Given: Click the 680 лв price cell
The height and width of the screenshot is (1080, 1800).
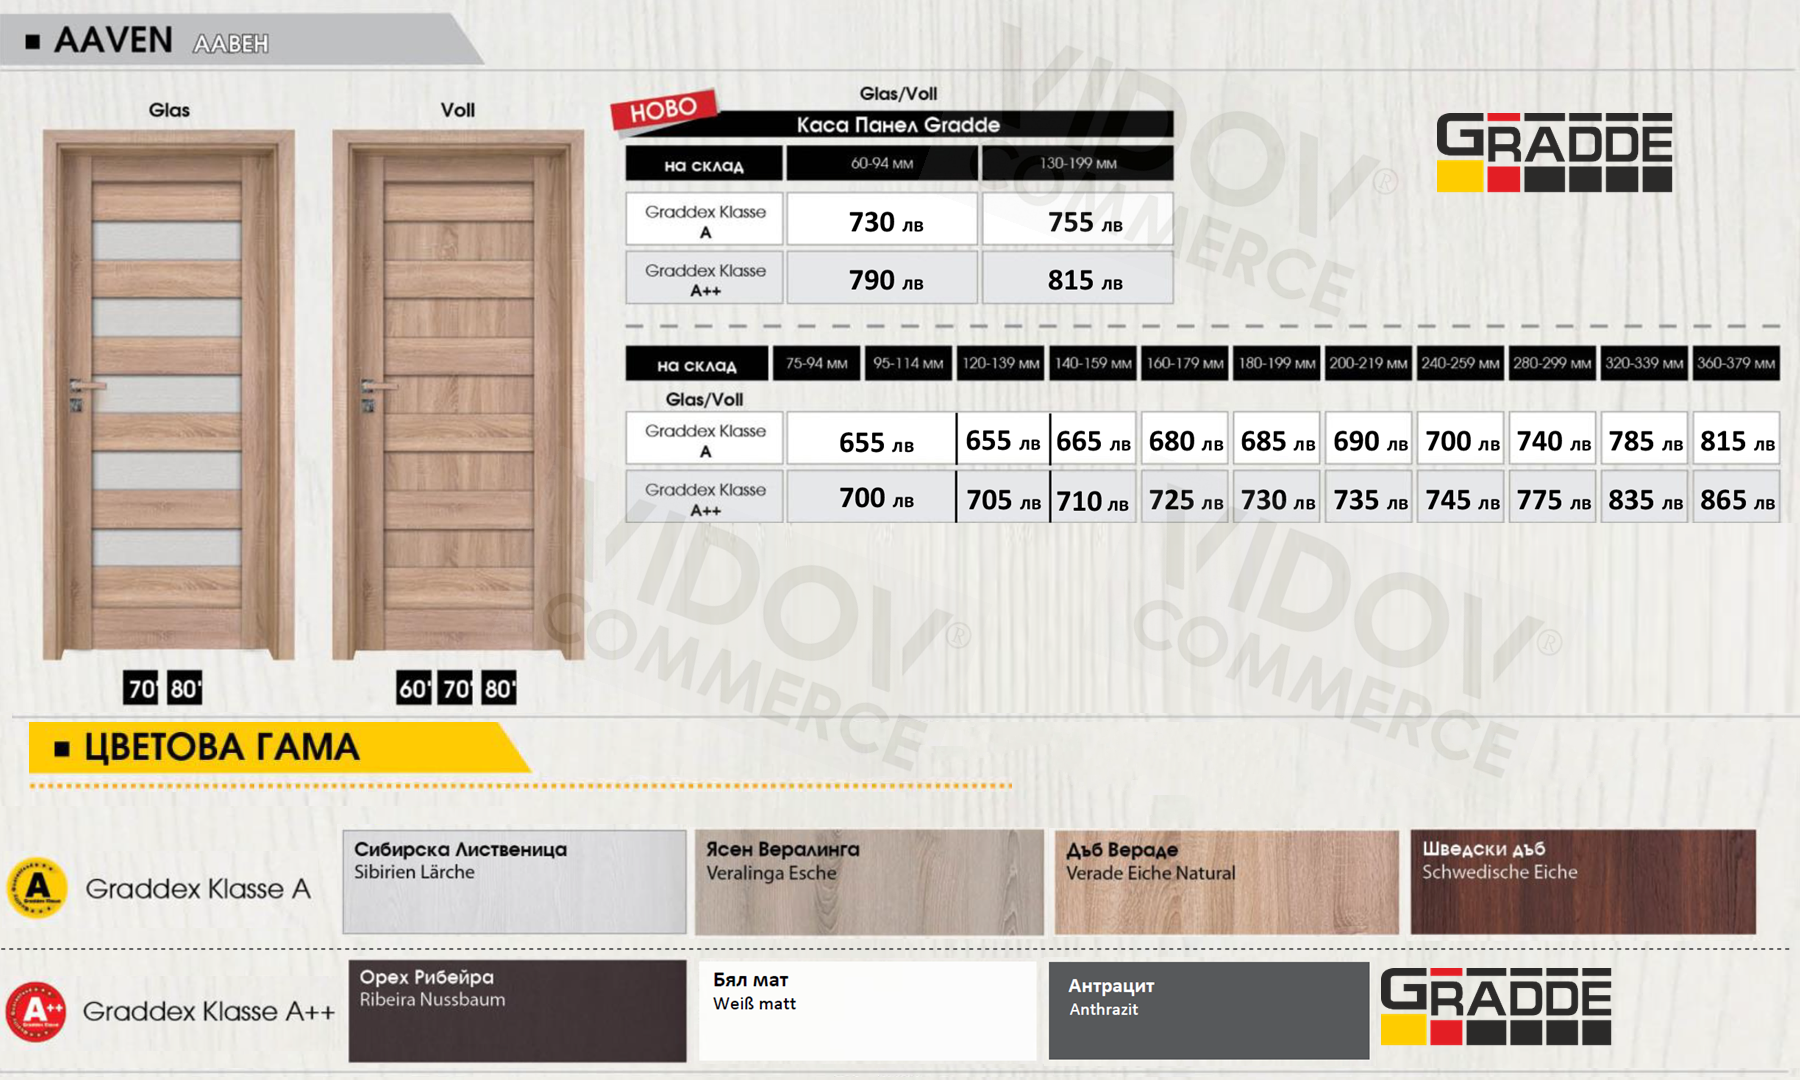Looking at the screenshot, I should (1185, 439).
